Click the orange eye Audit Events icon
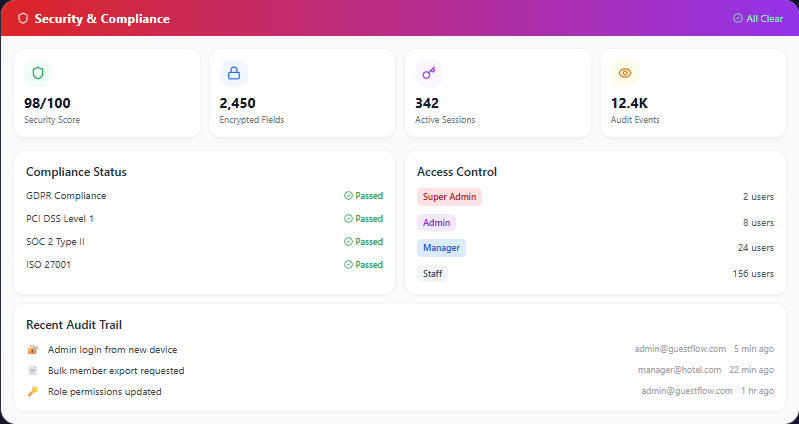The width and height of the screenshot is (799, 424). click(x=625, y=73)
